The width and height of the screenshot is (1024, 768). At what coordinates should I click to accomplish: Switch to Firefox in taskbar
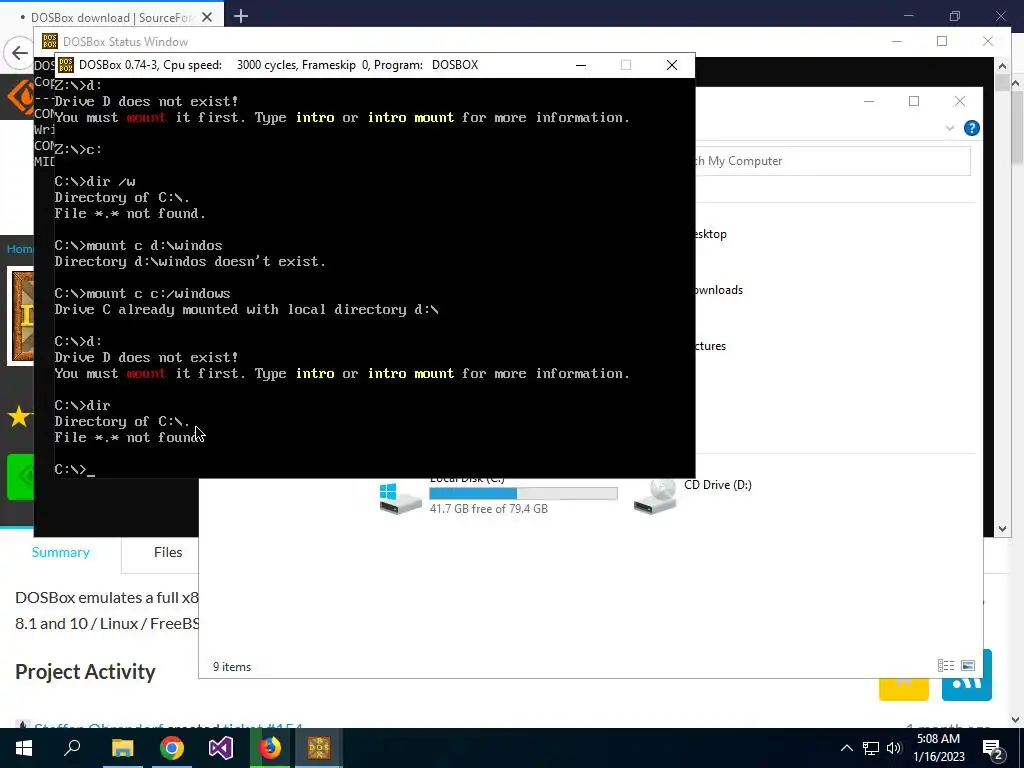270,748
